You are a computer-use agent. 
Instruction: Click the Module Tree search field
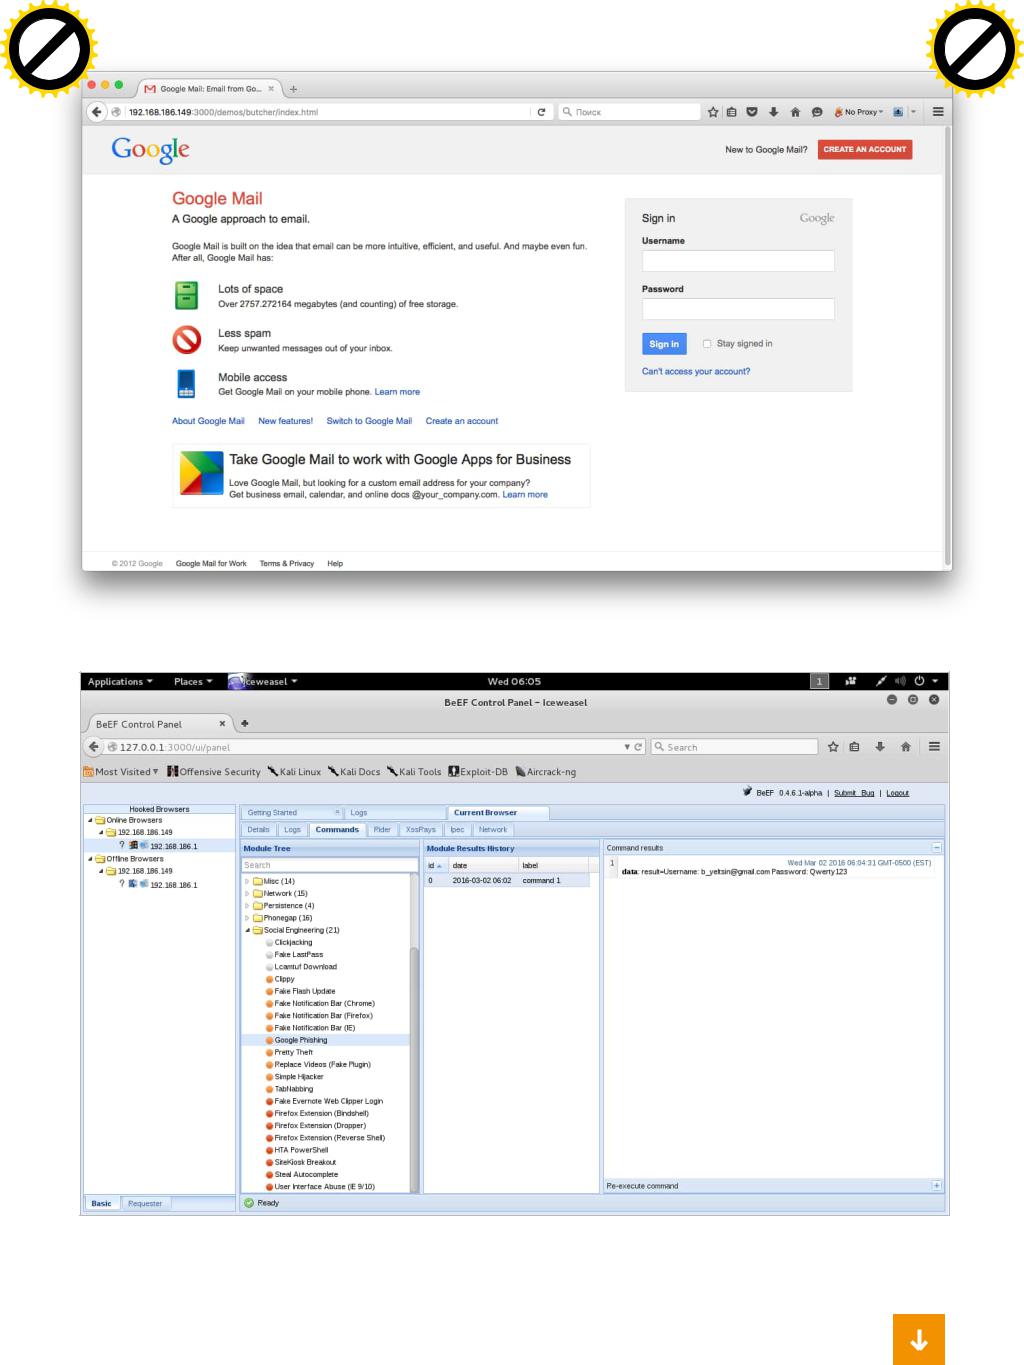point(329,865)
